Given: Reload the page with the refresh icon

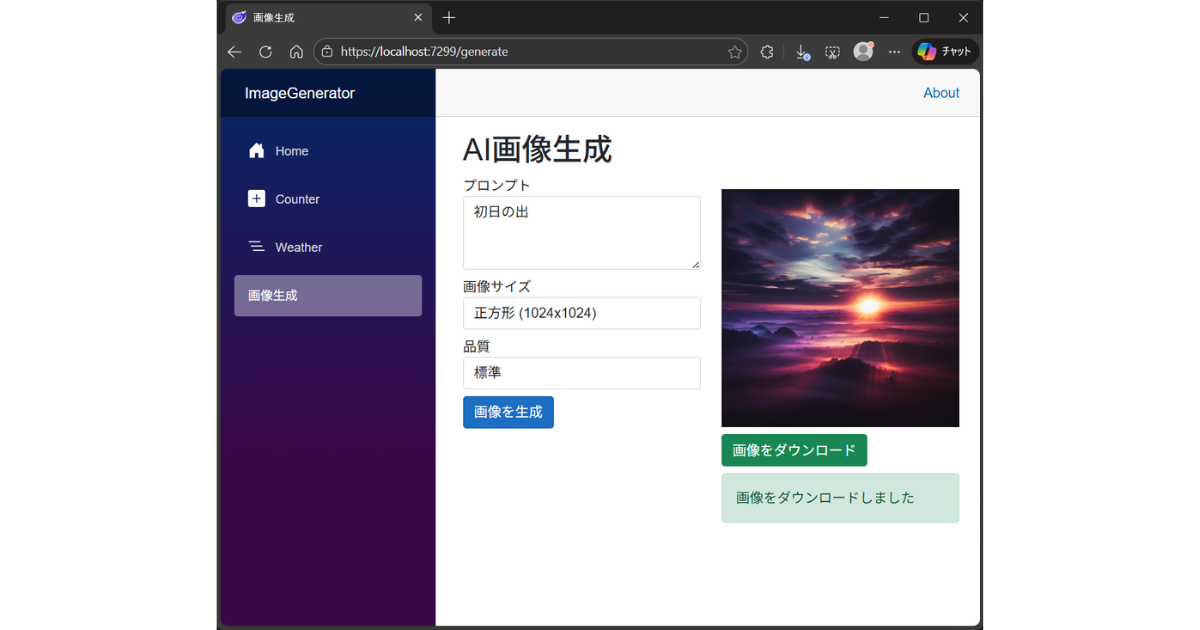Looking at the screenshot, I should [265, 52].
